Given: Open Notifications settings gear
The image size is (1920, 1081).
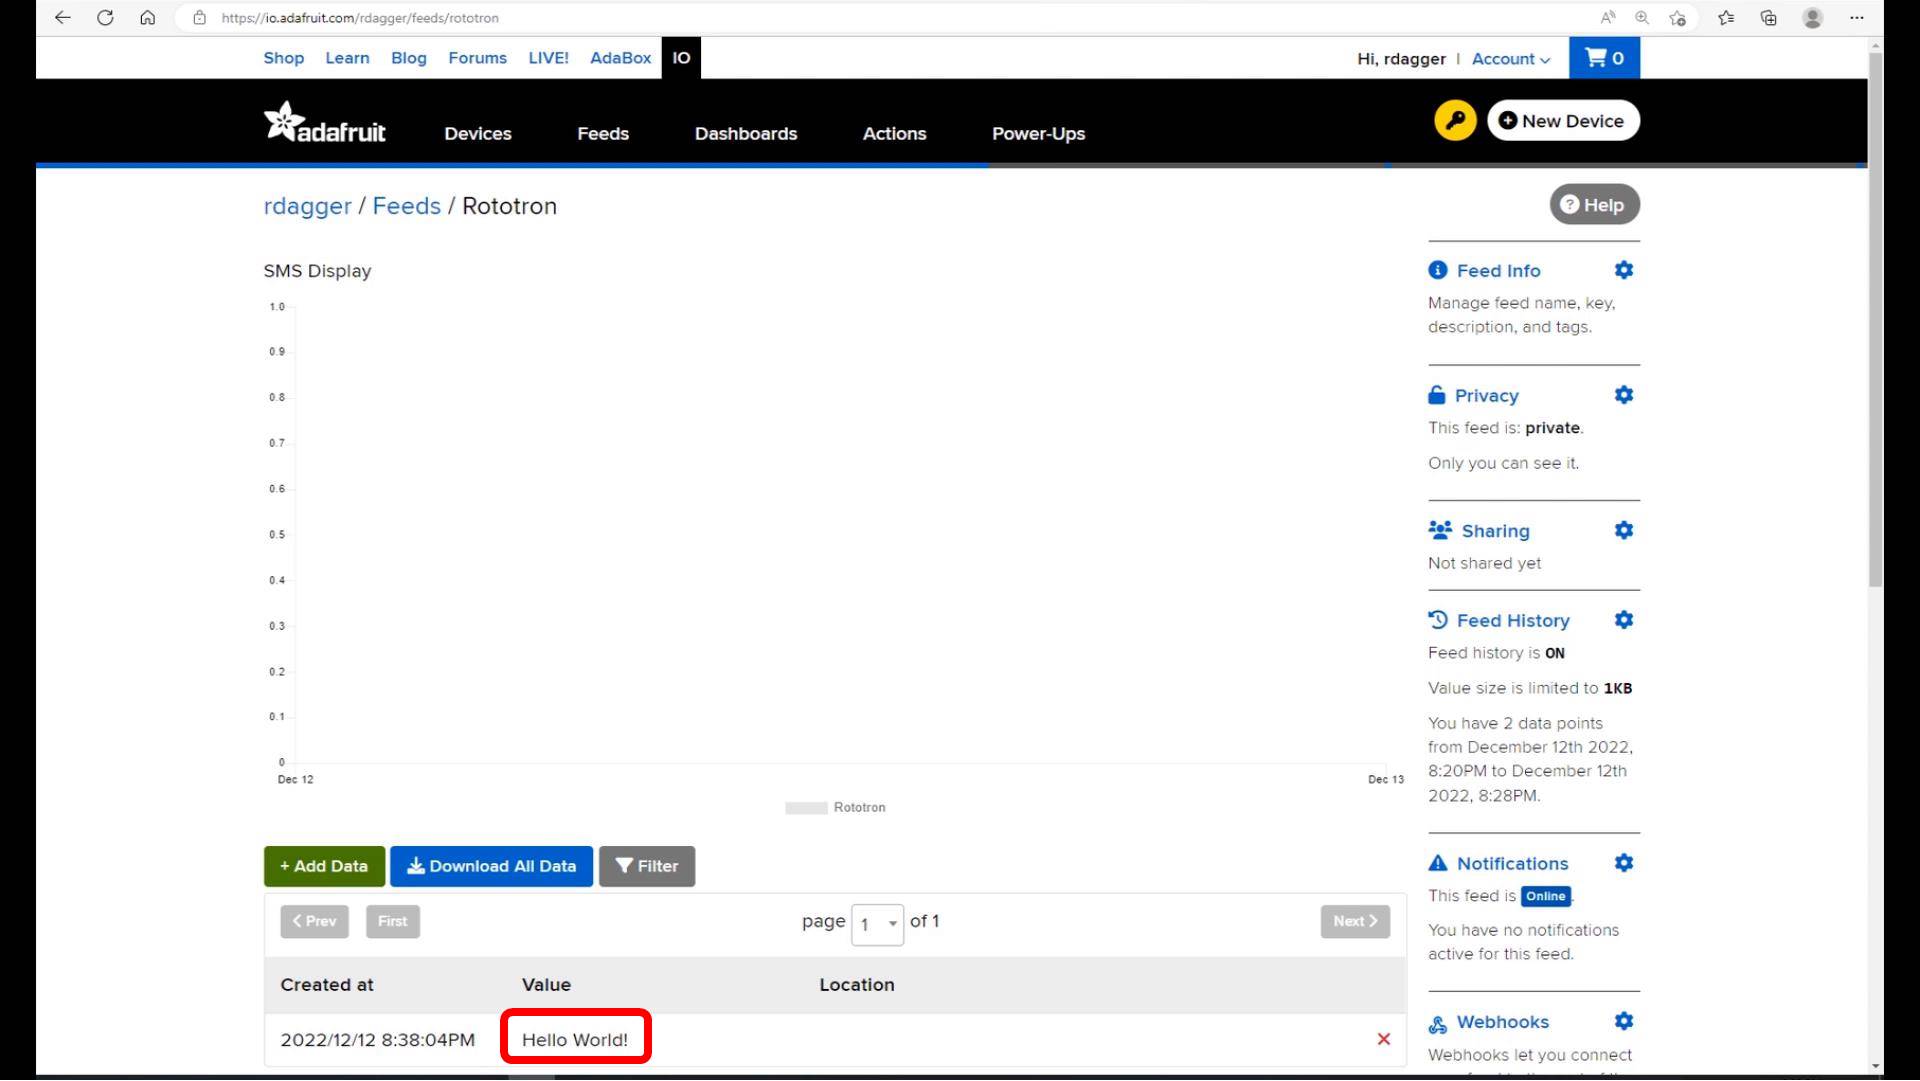Looking at the screenshot, I should [1624, 863].
